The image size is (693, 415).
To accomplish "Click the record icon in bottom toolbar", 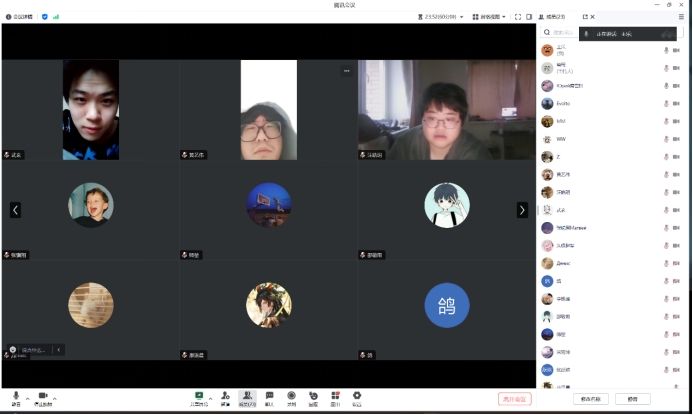I will click(291, 397).
